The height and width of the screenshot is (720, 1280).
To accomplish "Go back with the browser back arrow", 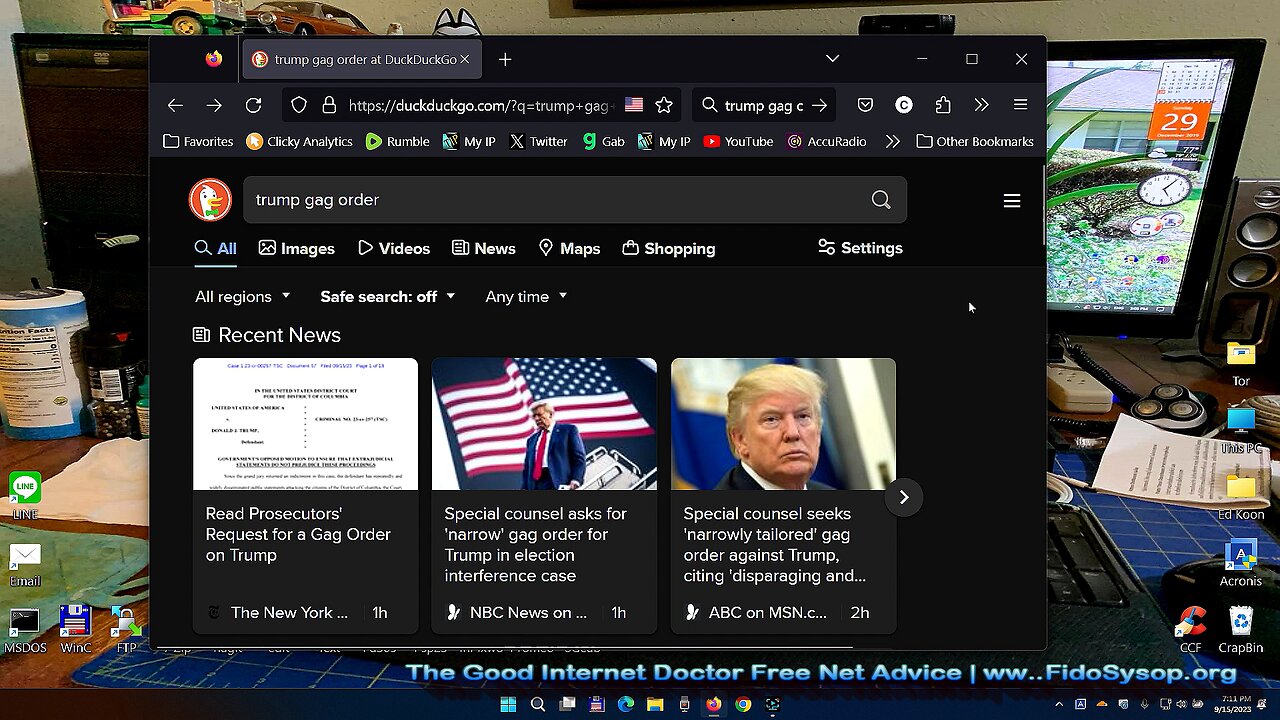I will click(x=175, y=105).
